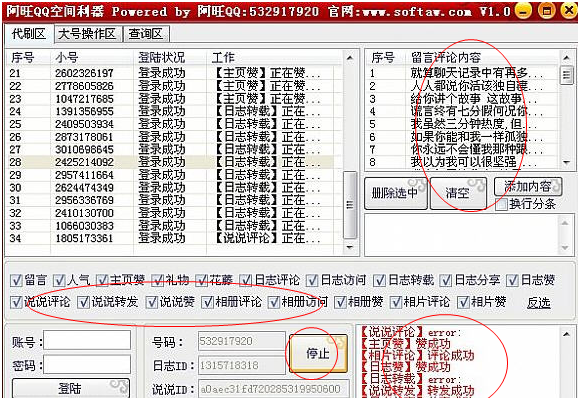The height and width of the screenshot is (398, 578).
Task: Select account row 2957411664
Action: [x=170, y=175]
